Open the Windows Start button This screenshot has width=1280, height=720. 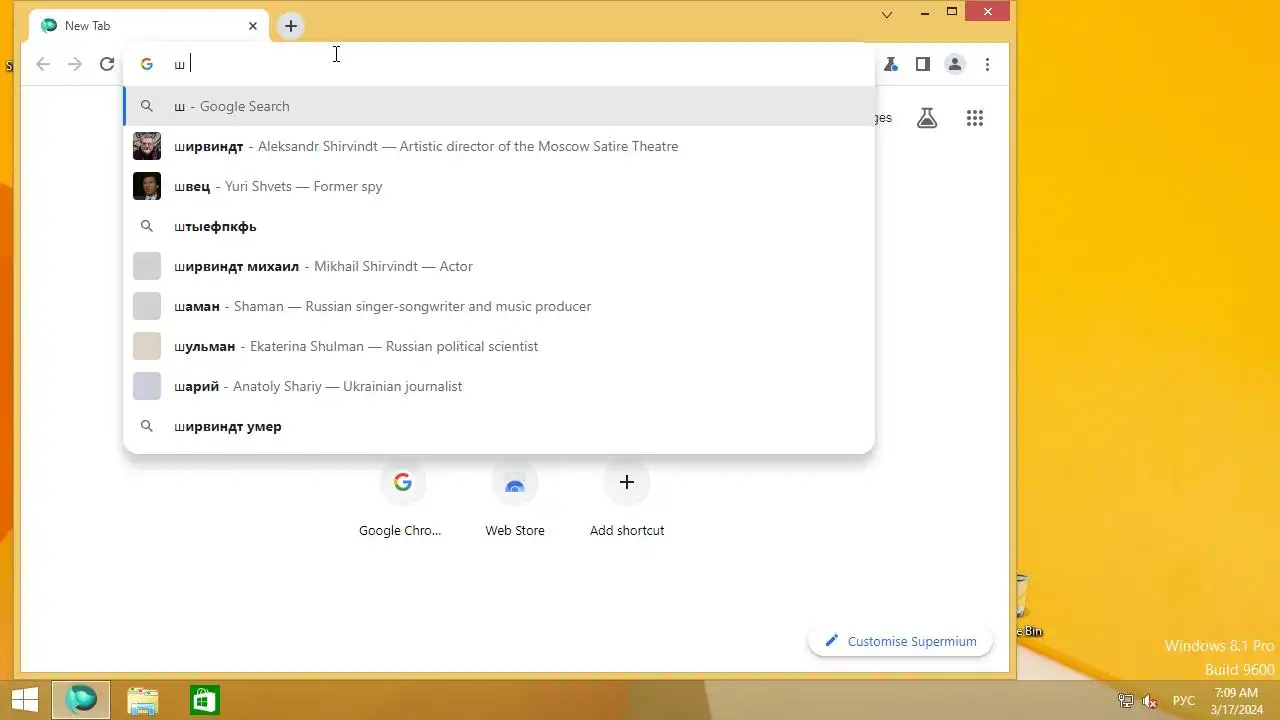coord(24,700)
